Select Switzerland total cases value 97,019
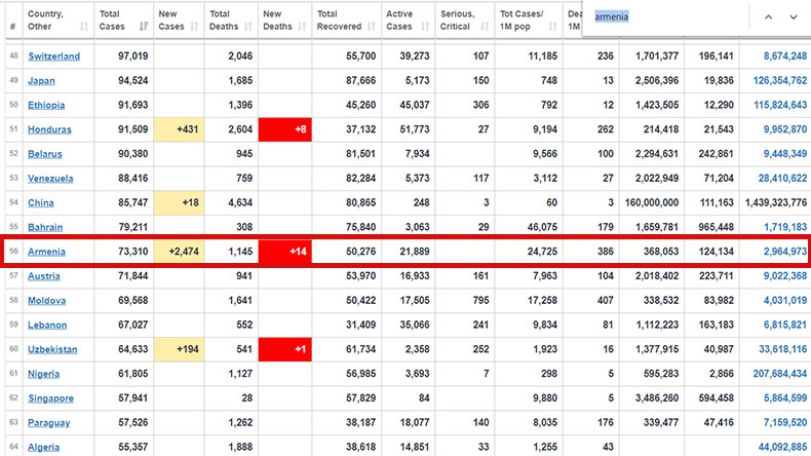811x456 pixels. pos(133,56)
